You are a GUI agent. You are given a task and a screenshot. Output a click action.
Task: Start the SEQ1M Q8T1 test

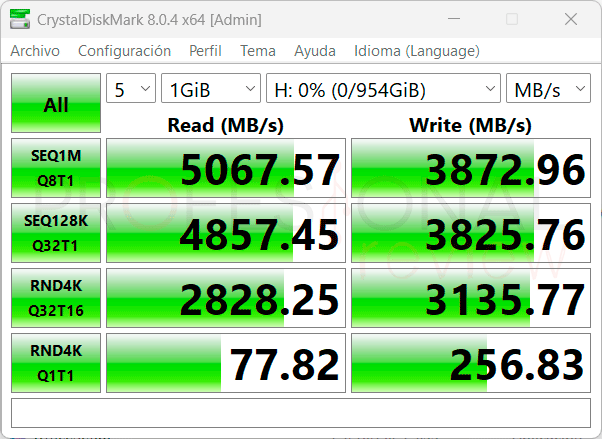(56, 168)
